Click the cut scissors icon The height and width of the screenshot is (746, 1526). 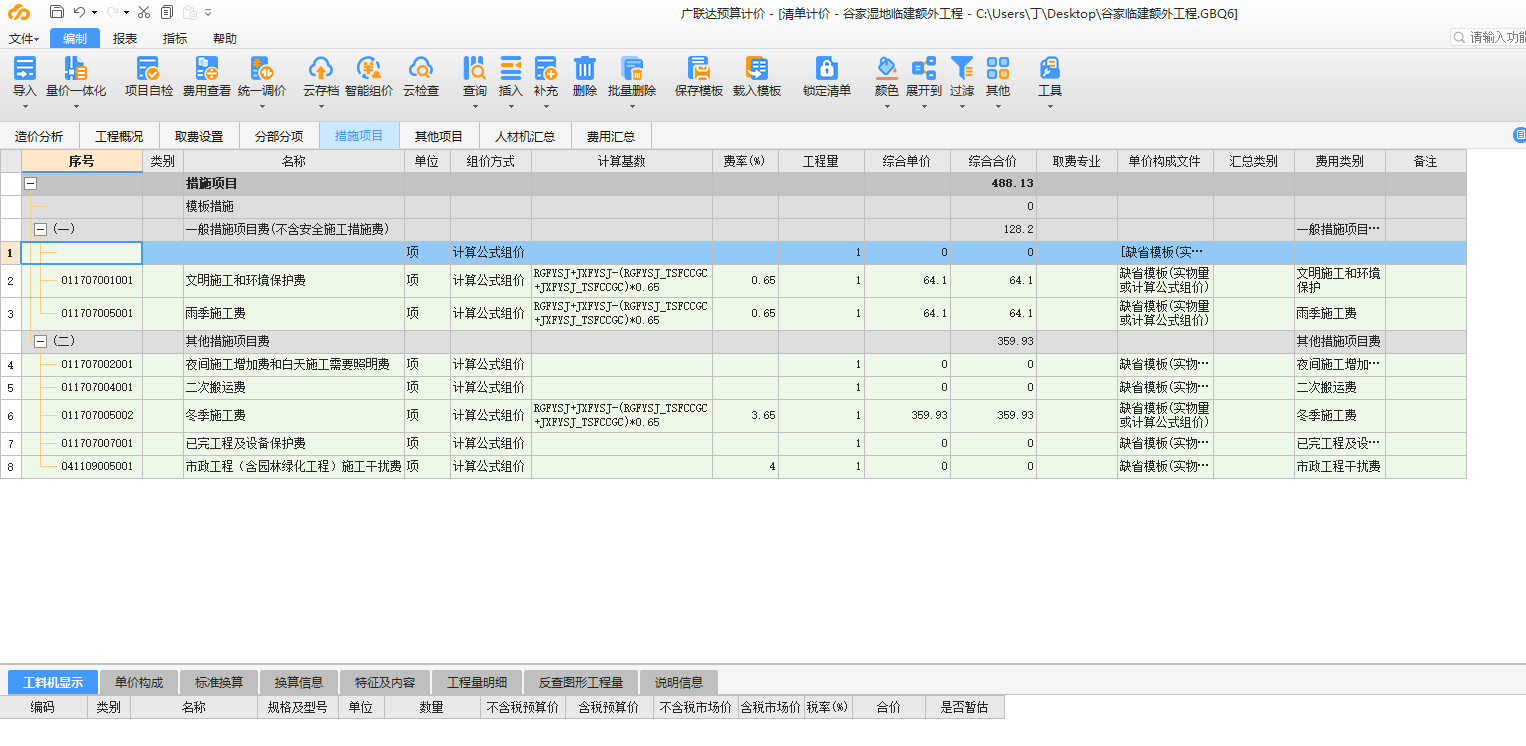tap(144, 12)
